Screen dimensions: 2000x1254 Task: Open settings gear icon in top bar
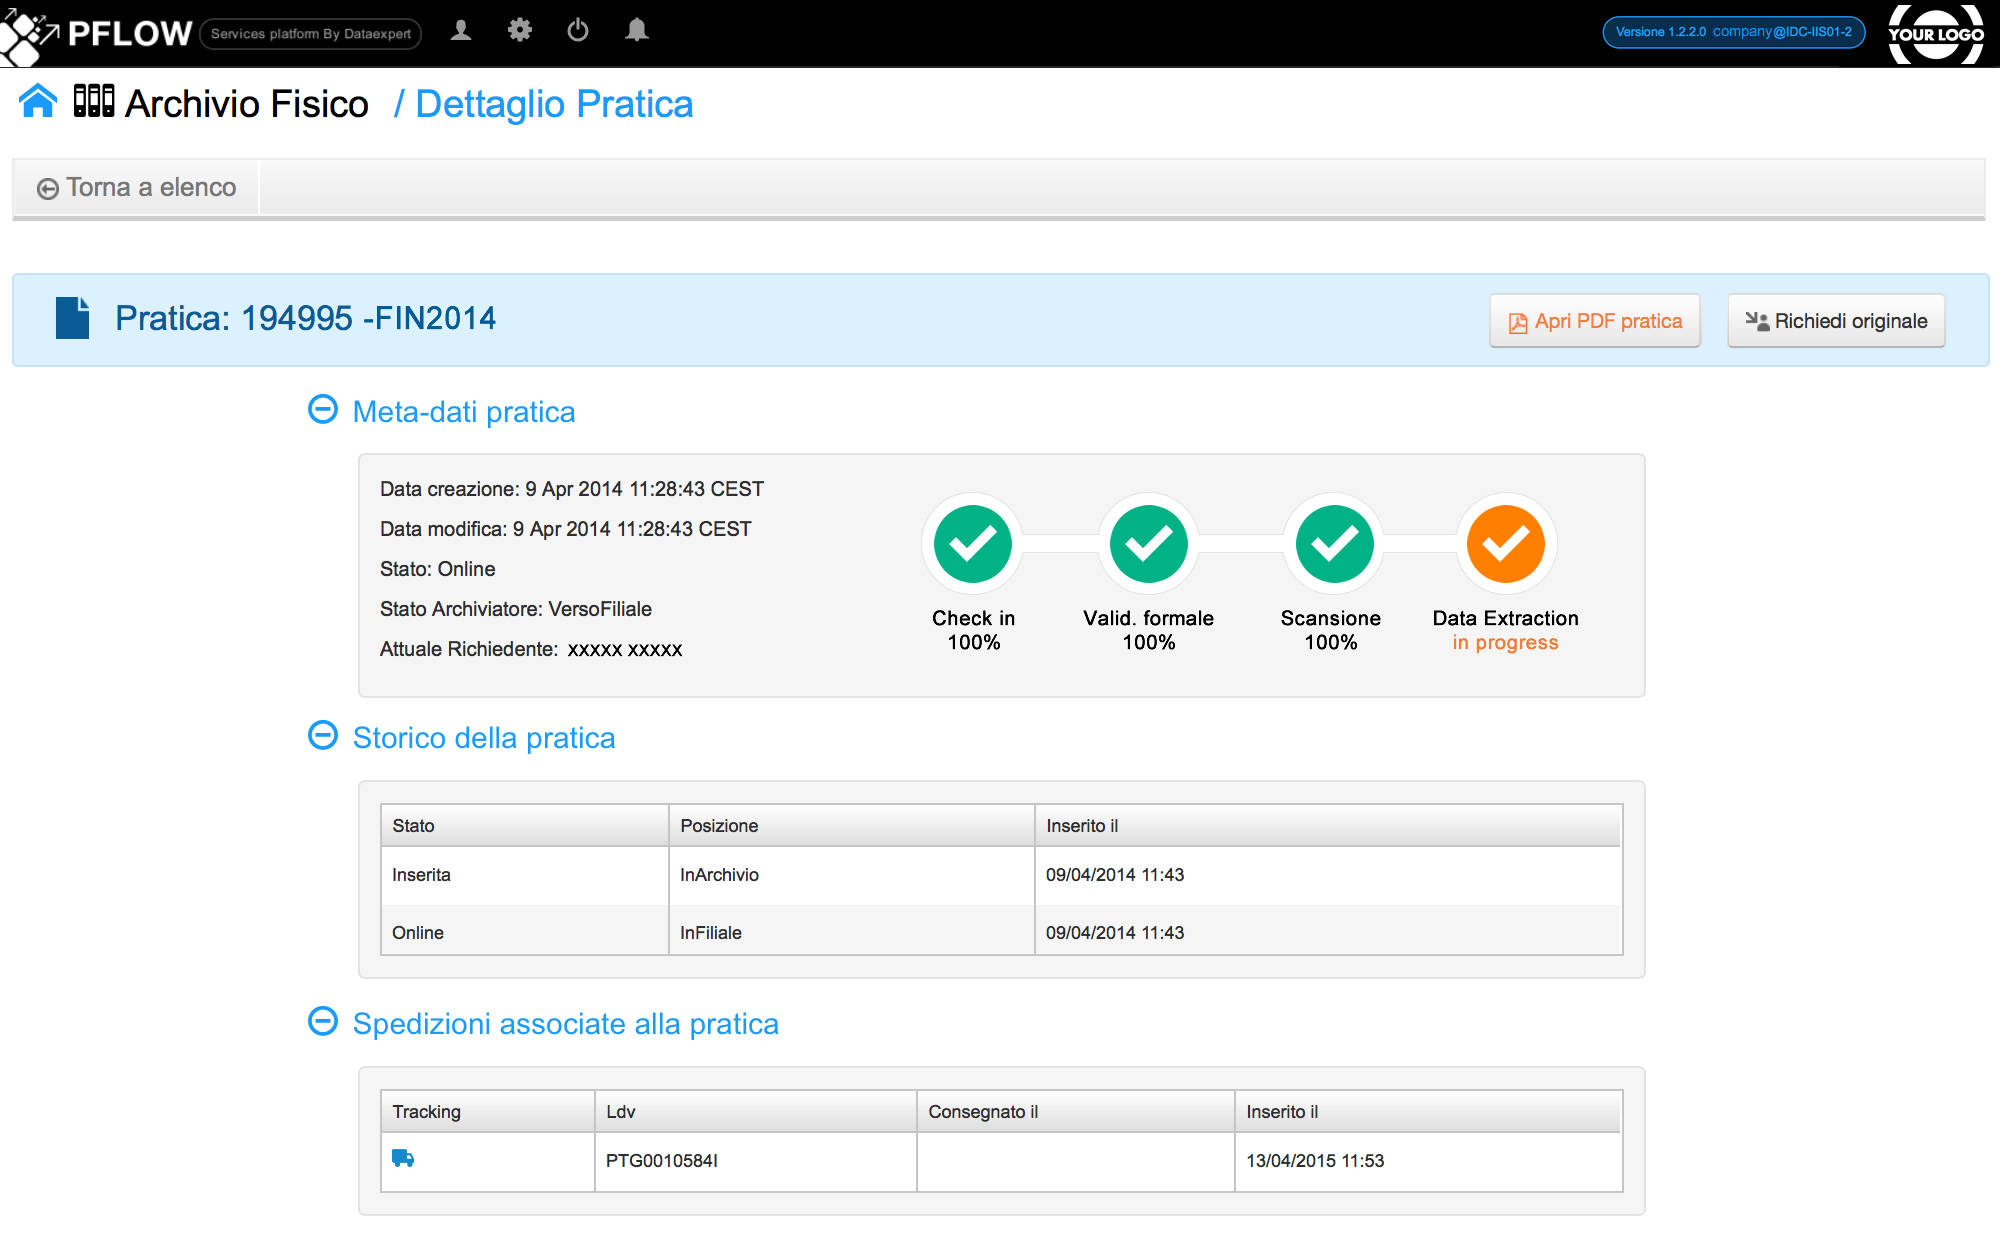(x=519, y=31)
